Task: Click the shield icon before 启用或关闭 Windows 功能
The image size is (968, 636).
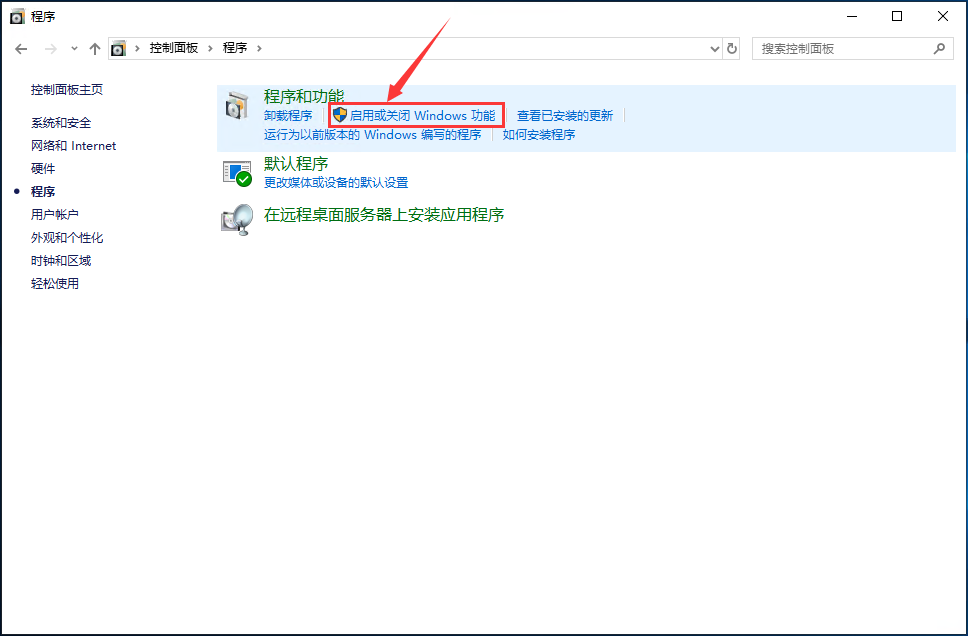Action: [x=340, y=115]
